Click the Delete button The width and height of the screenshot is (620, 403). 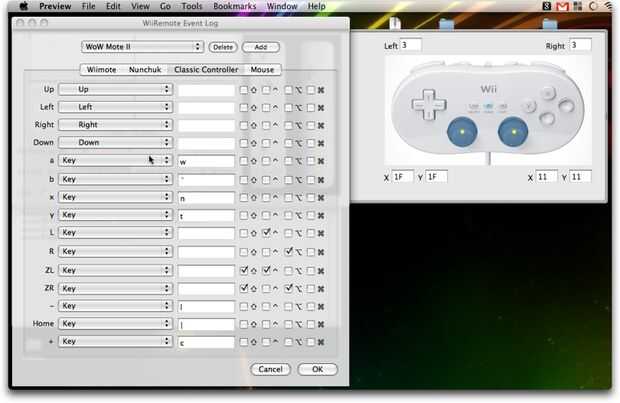223,47
